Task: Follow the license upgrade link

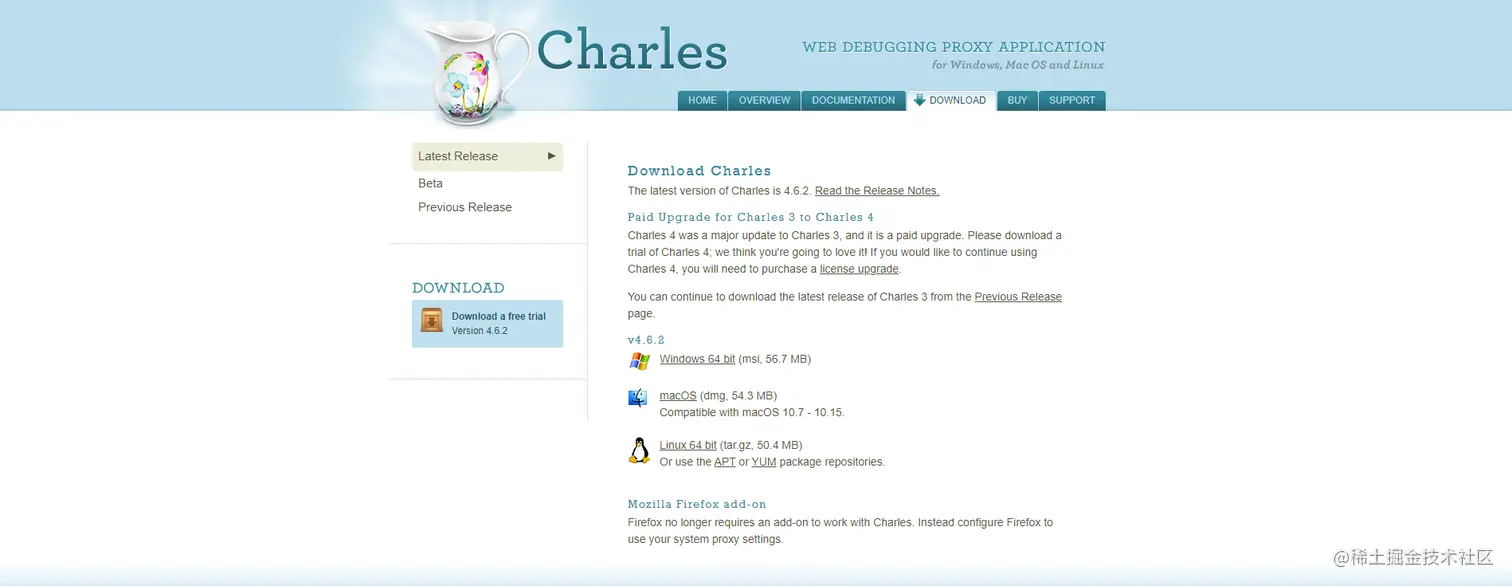Action: point(859,269)
